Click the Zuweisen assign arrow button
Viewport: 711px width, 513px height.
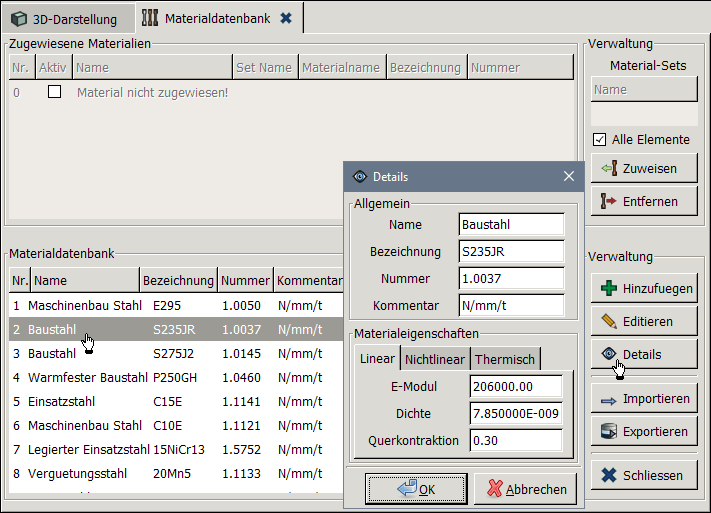[x=643, y=169]
